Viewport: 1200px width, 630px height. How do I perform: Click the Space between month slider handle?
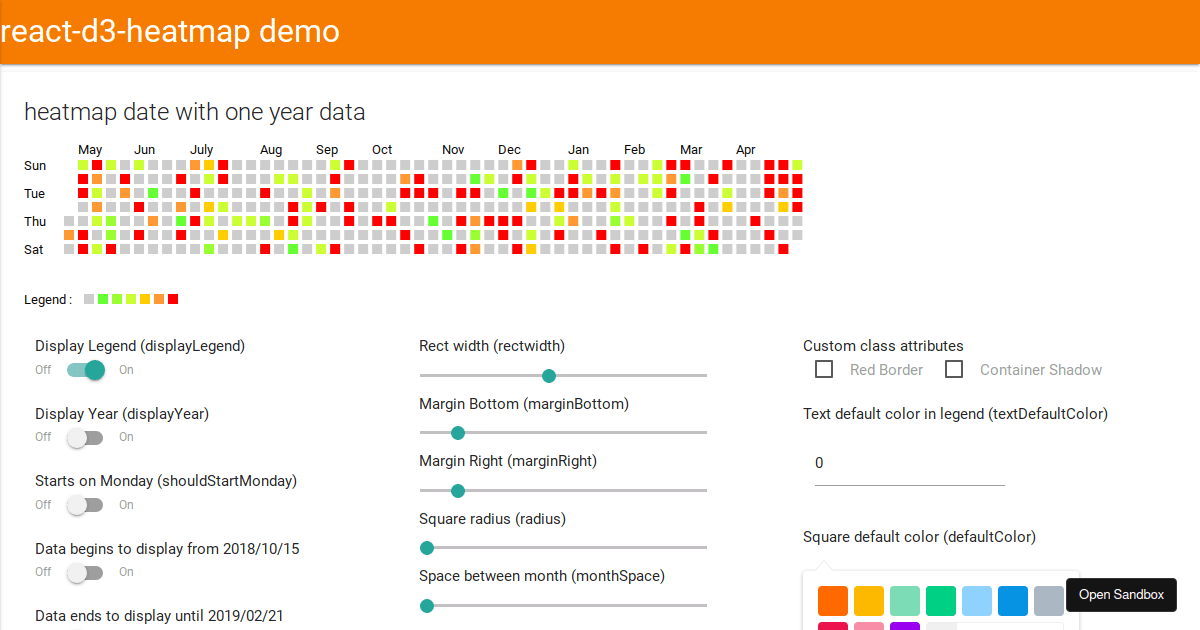tap(427, 606)
